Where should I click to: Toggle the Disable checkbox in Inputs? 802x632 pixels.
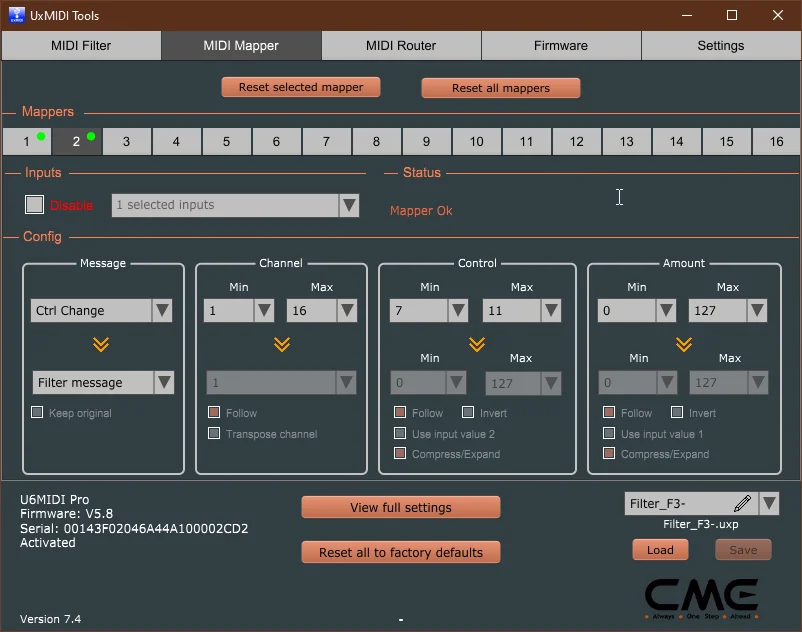tap(34, 204)
